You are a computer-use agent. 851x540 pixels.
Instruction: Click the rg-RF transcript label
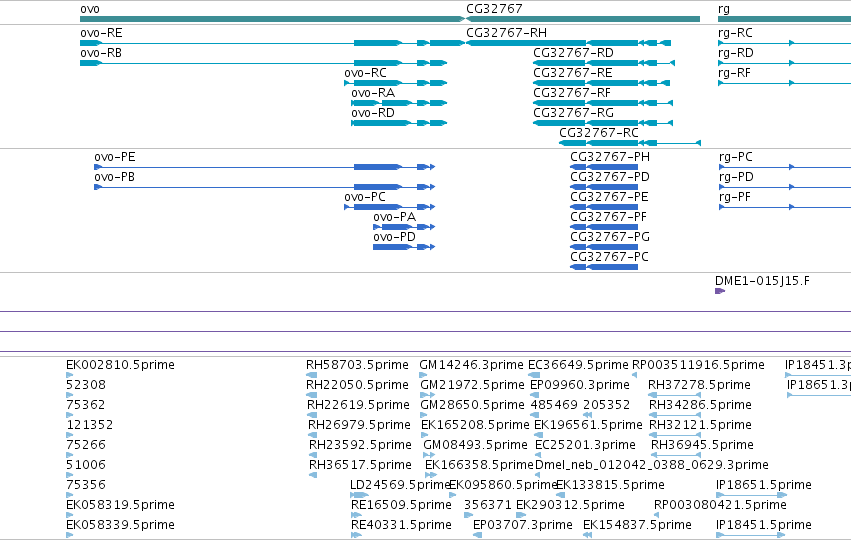click(x=734, y=73)
